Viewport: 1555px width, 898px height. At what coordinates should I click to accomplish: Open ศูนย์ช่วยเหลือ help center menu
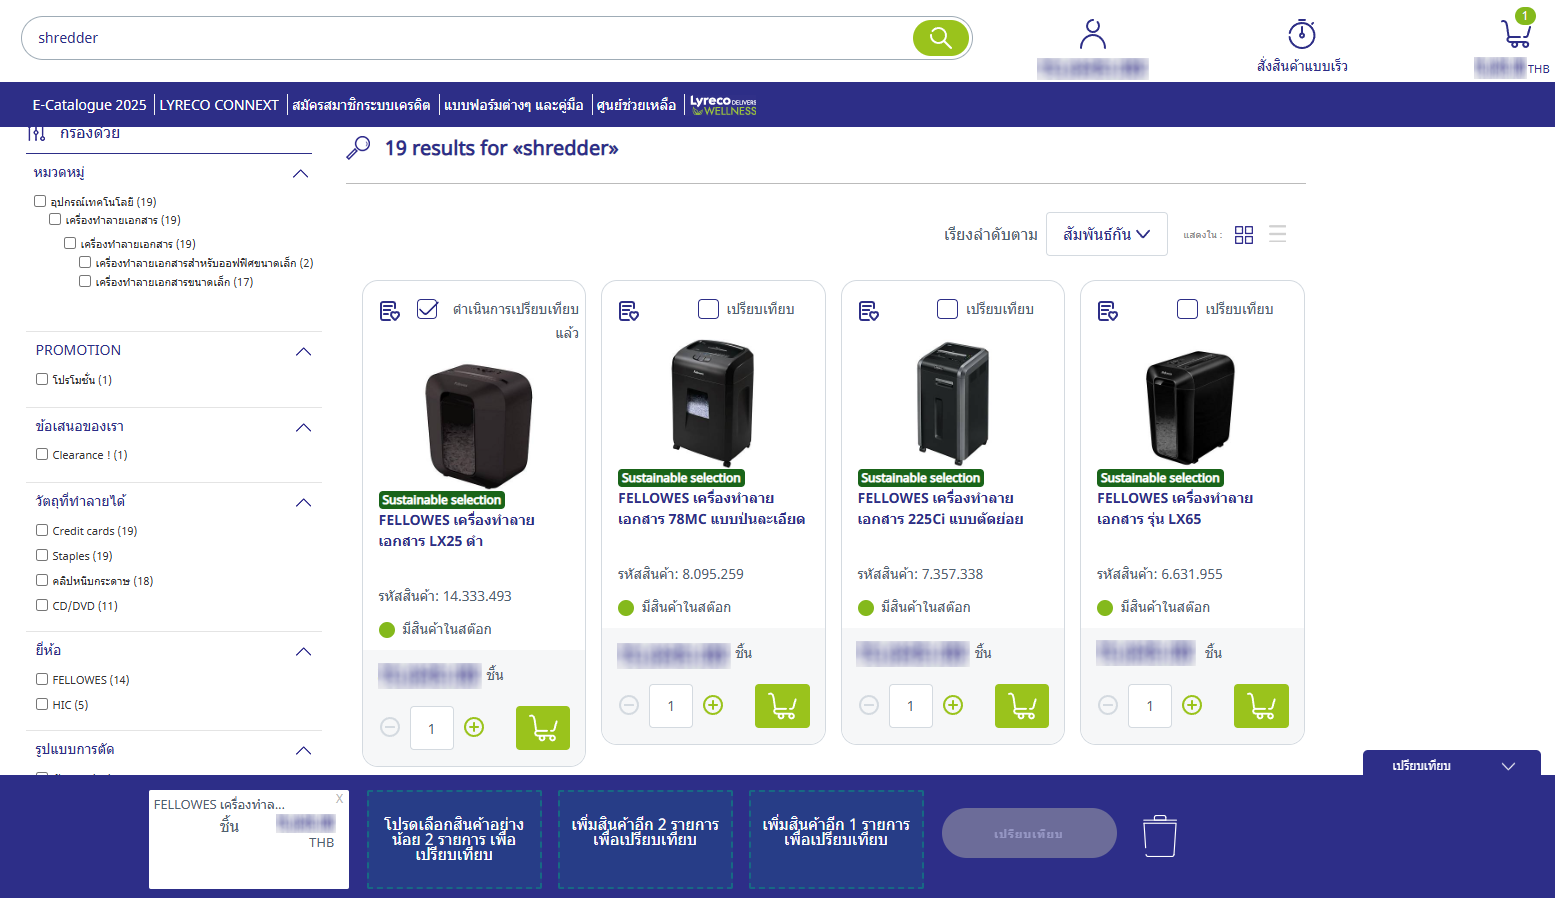click(636, 105)
